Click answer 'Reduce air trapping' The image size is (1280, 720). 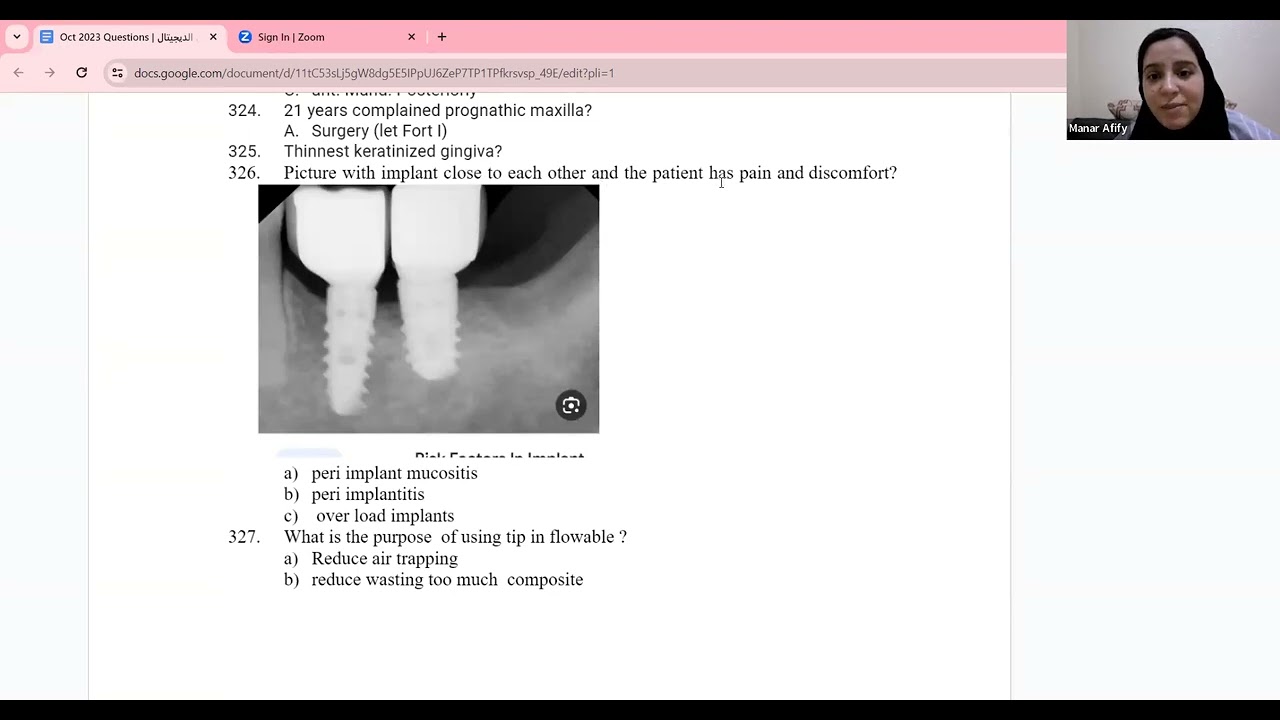click(384, 559)
